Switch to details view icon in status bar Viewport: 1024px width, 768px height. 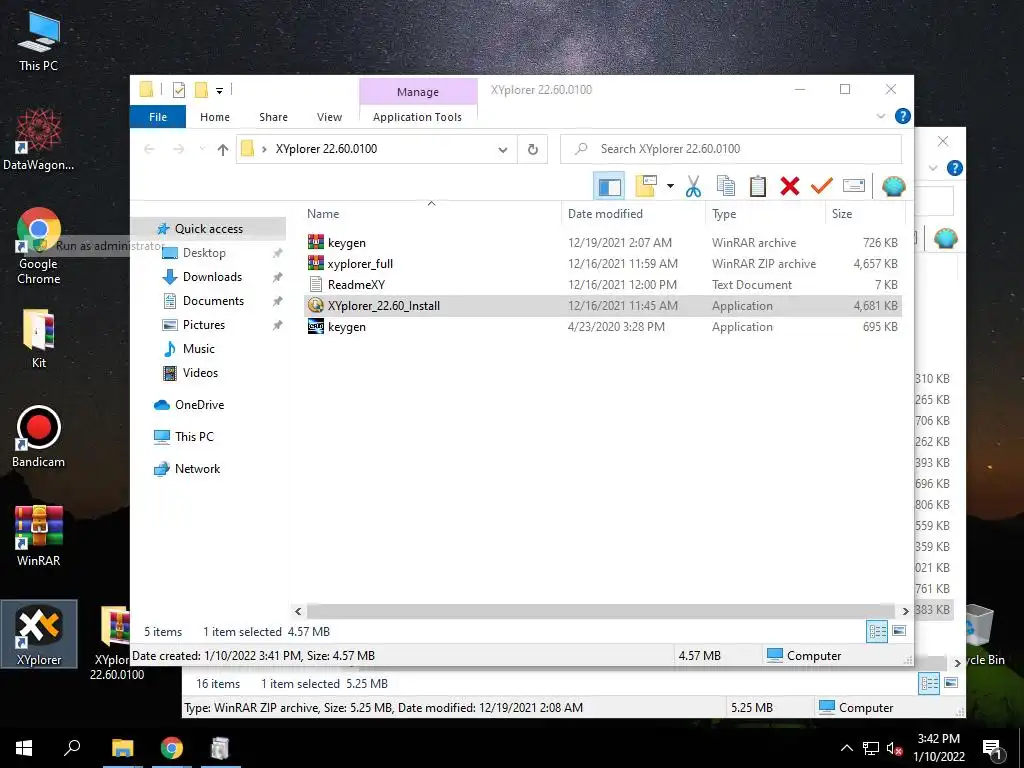(877, 631)
